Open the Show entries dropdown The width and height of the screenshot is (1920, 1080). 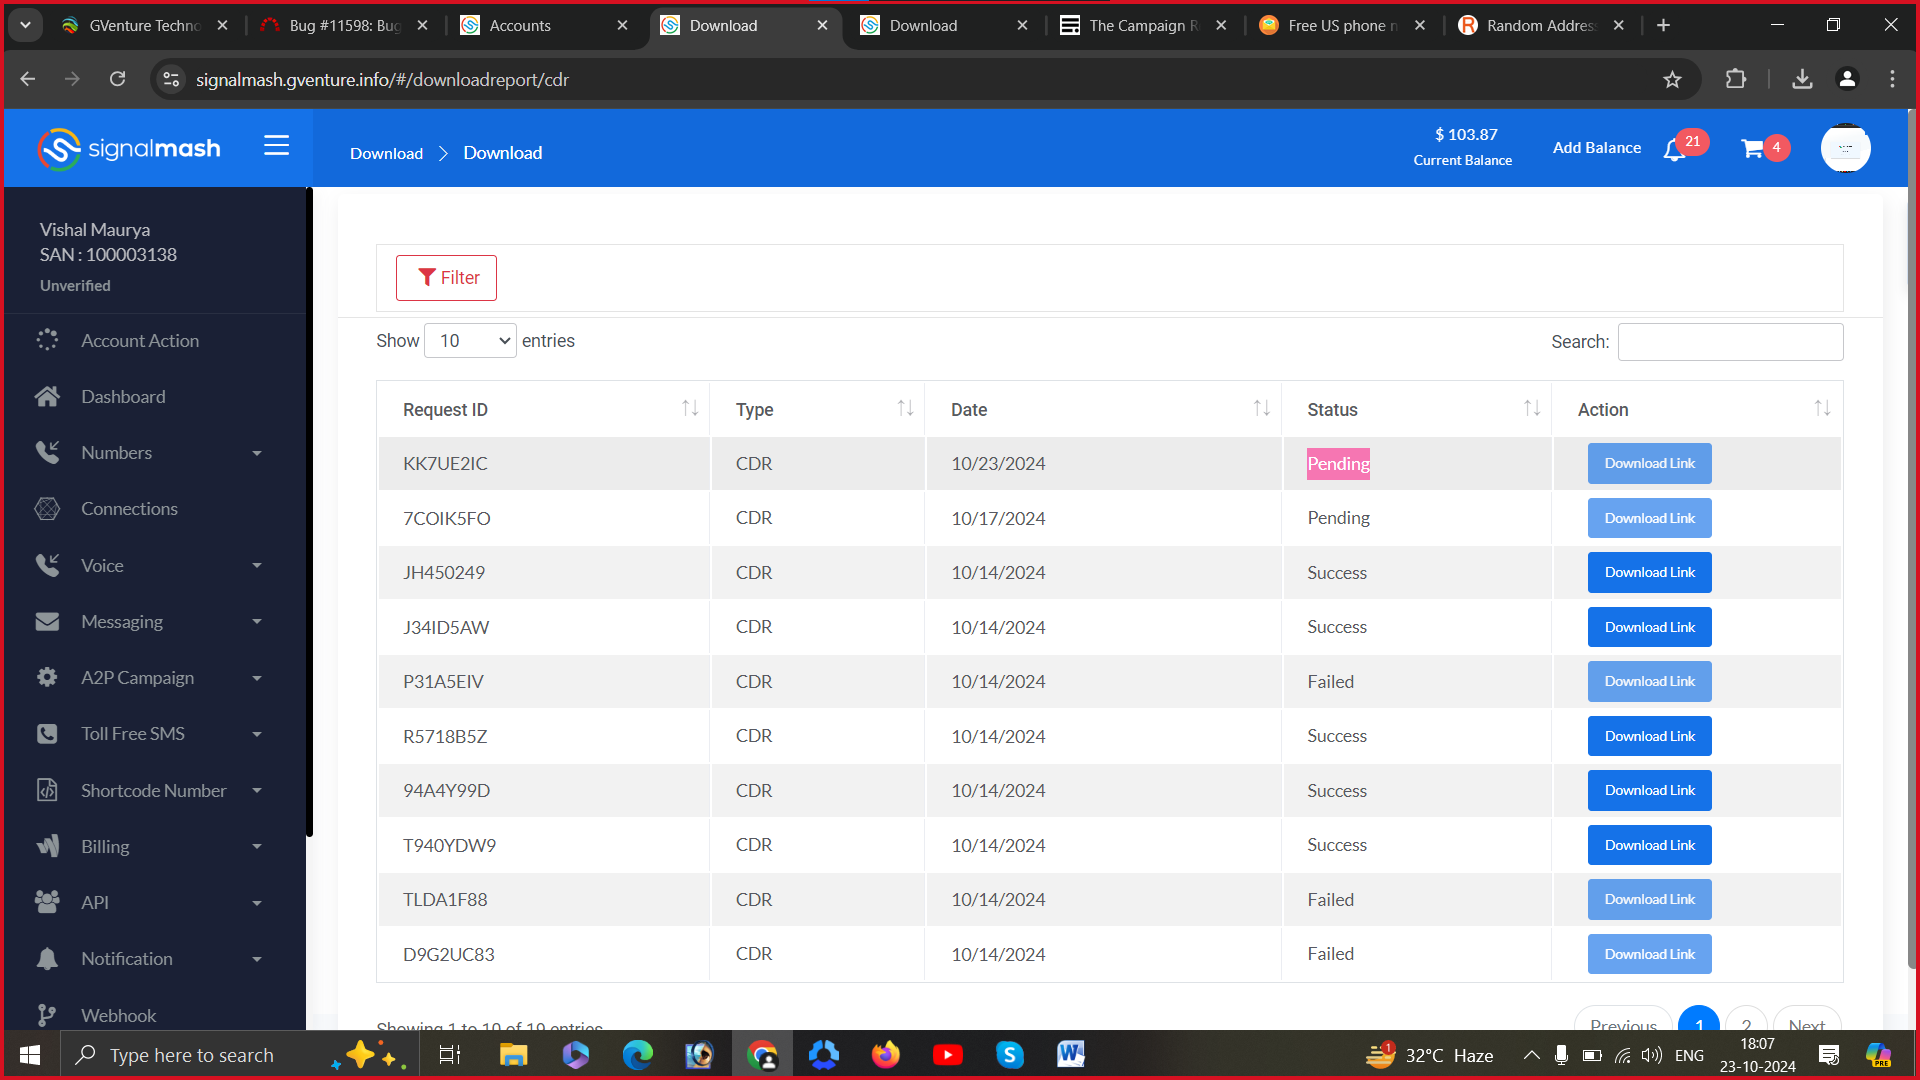(470, 341)
